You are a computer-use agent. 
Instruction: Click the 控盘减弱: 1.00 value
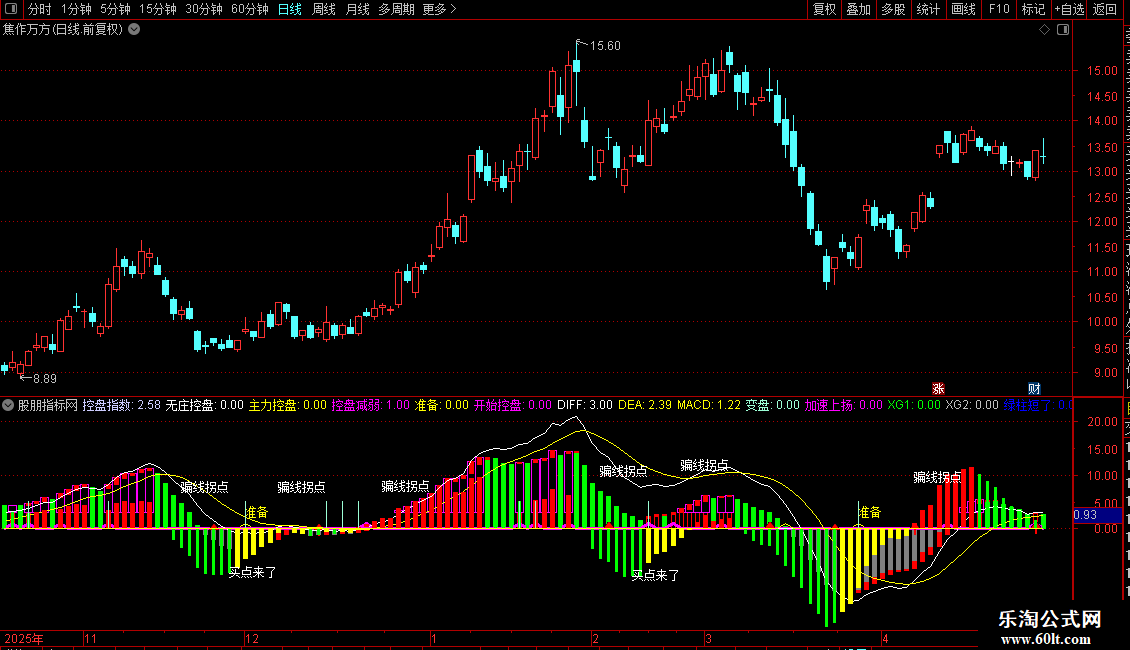click(x=370, y=405)
